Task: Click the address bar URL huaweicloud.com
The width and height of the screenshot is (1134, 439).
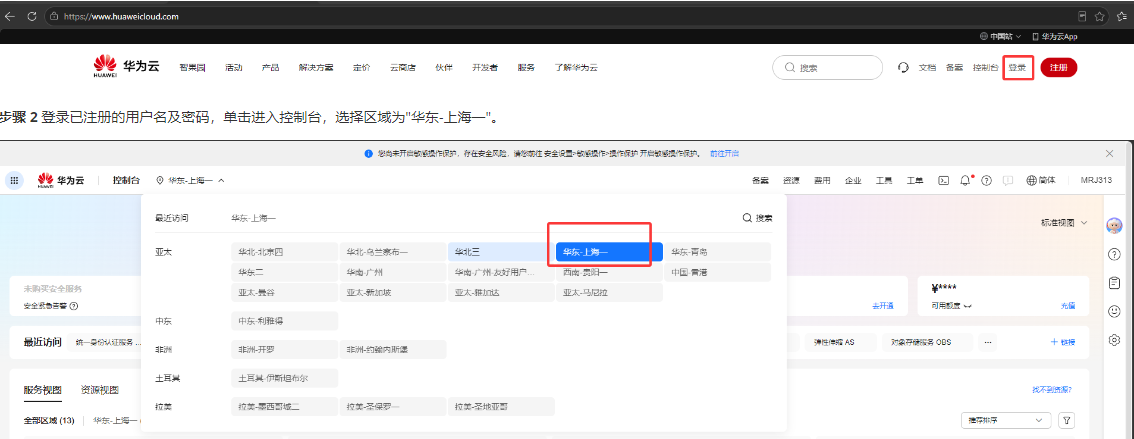Action: coord(122,16)
